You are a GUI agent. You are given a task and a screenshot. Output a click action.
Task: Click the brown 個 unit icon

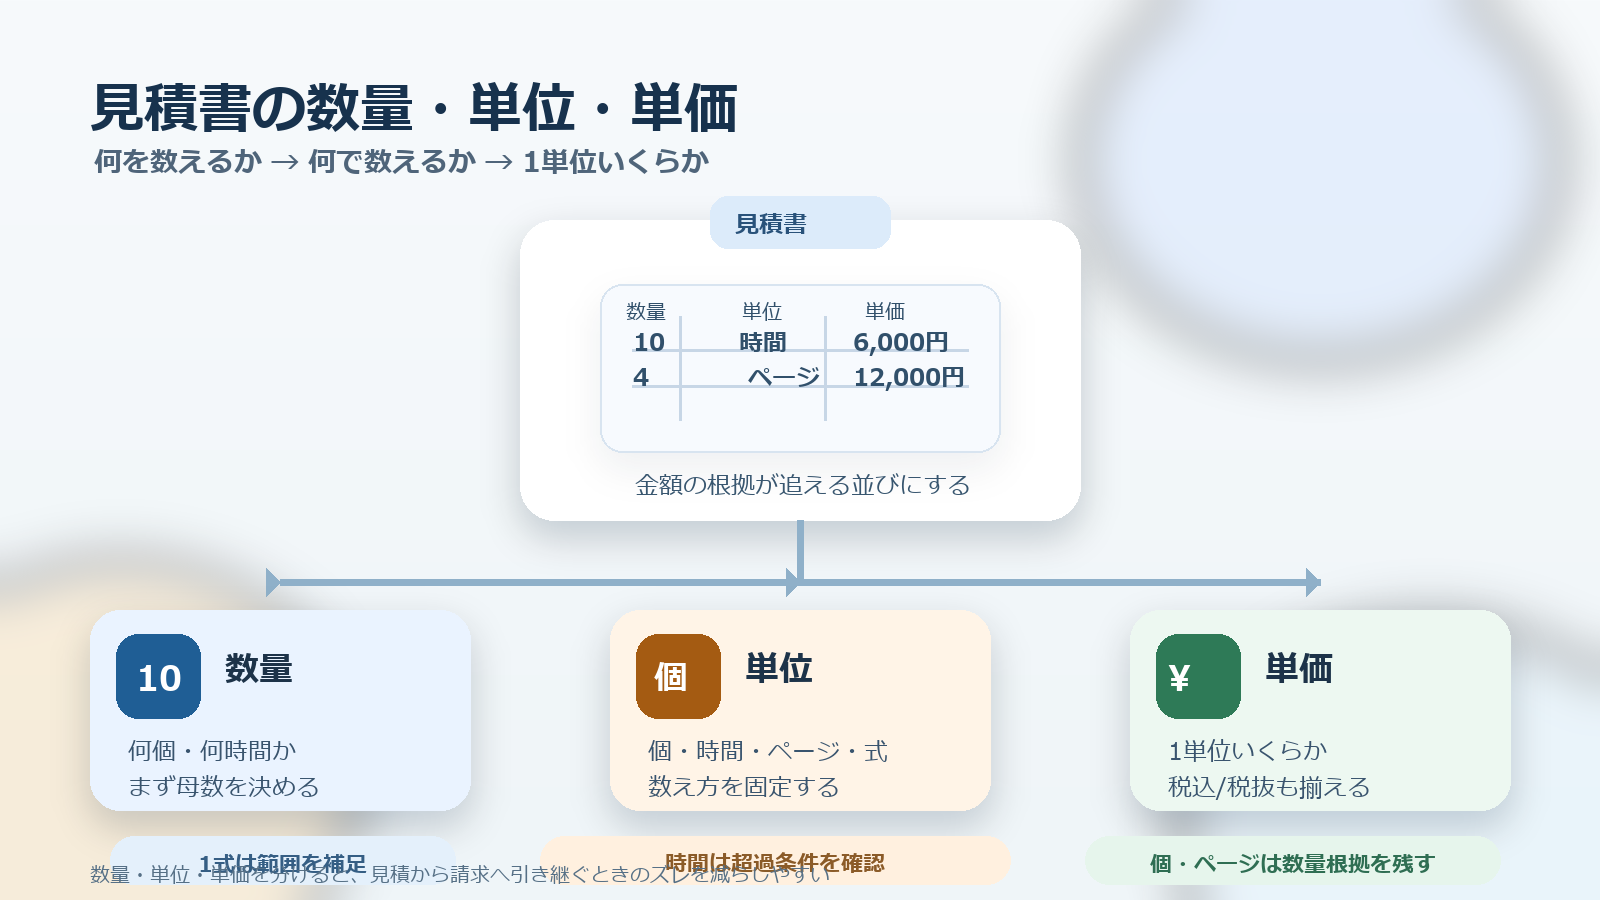678,676
